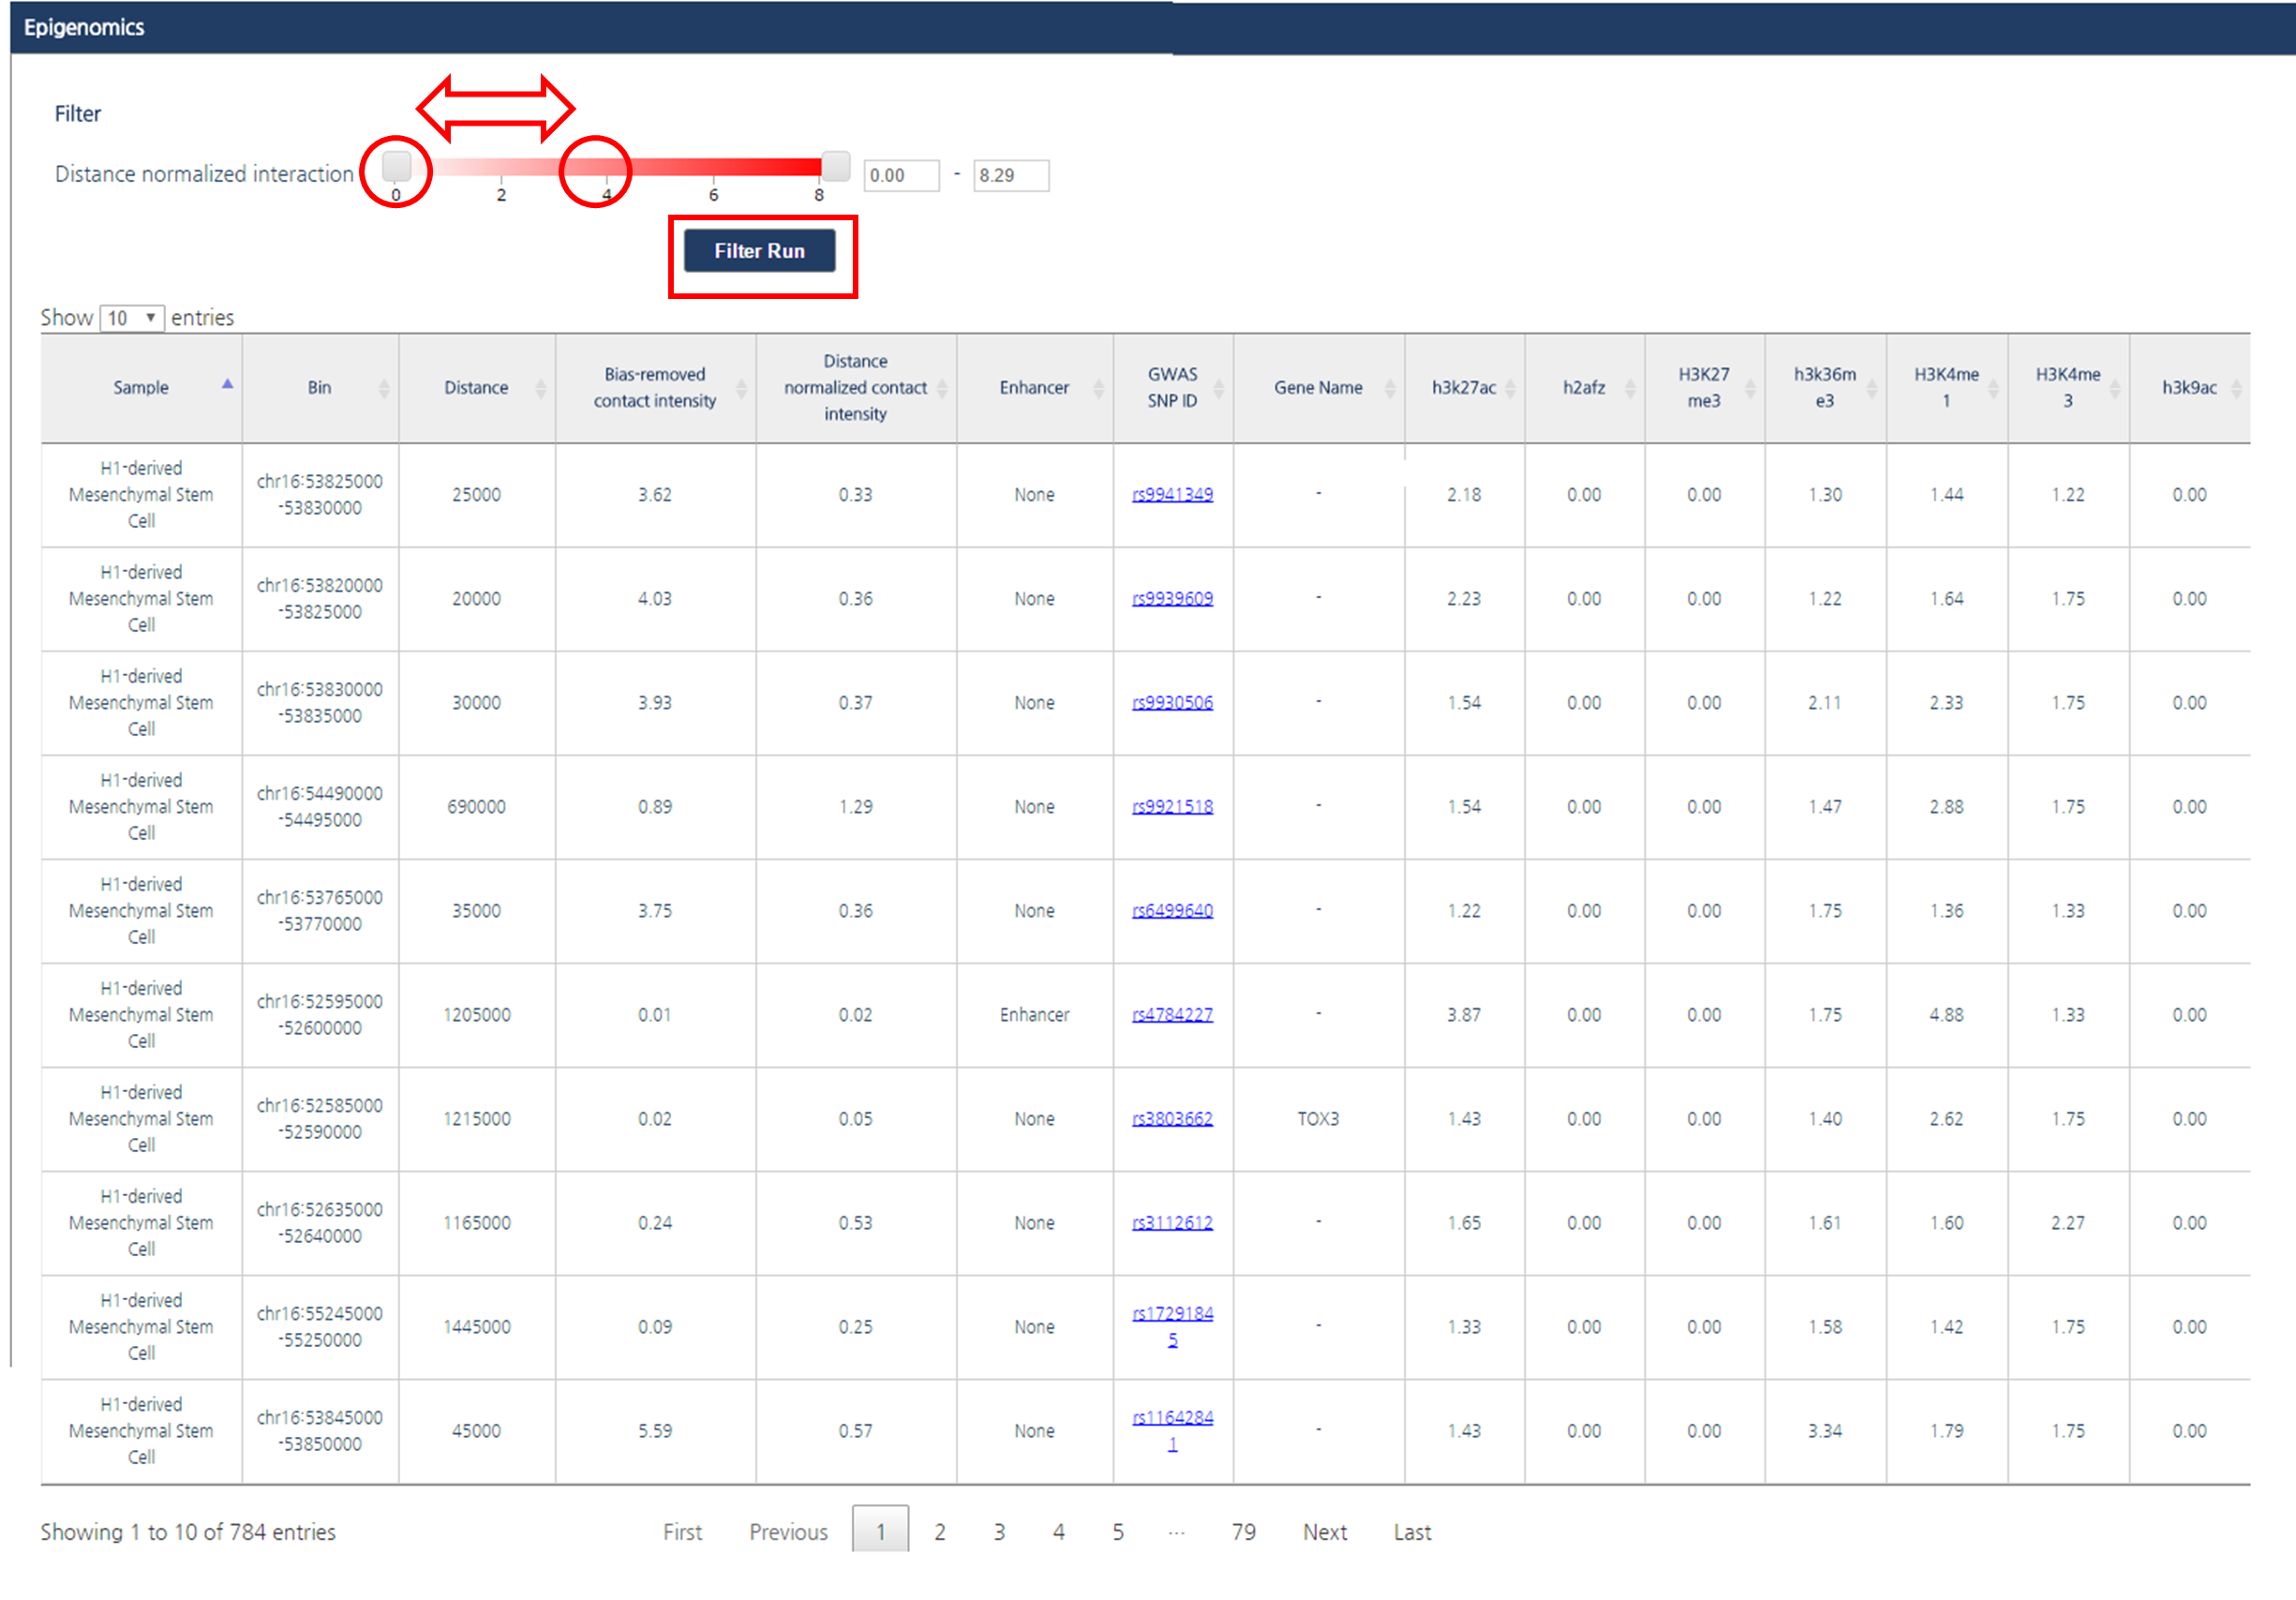The image size is (2296, 1600).
Task: Click bin cell chr16:53845000-53850000
Action: 320,1430
